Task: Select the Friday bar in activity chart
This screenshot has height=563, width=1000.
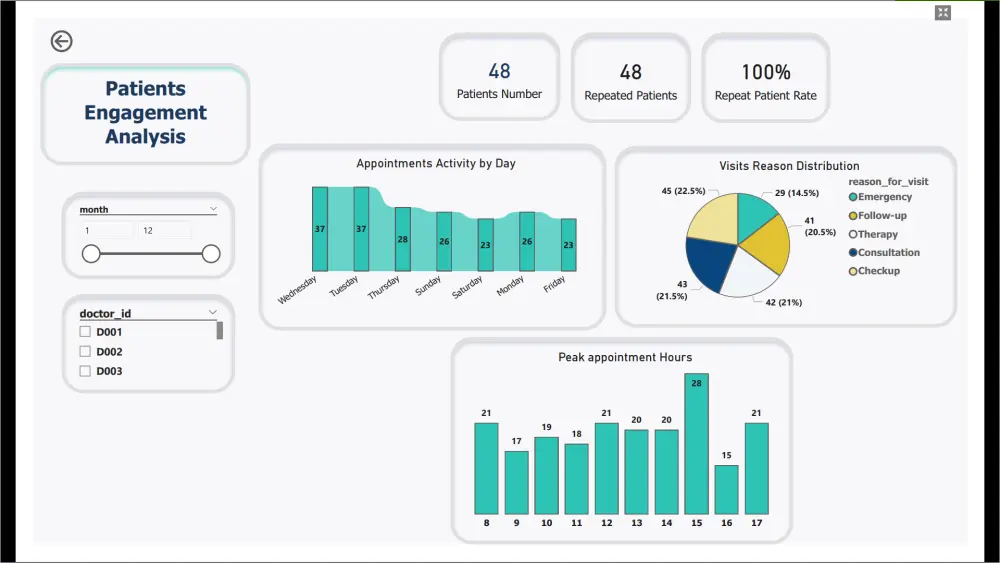Action: point(568,245)
